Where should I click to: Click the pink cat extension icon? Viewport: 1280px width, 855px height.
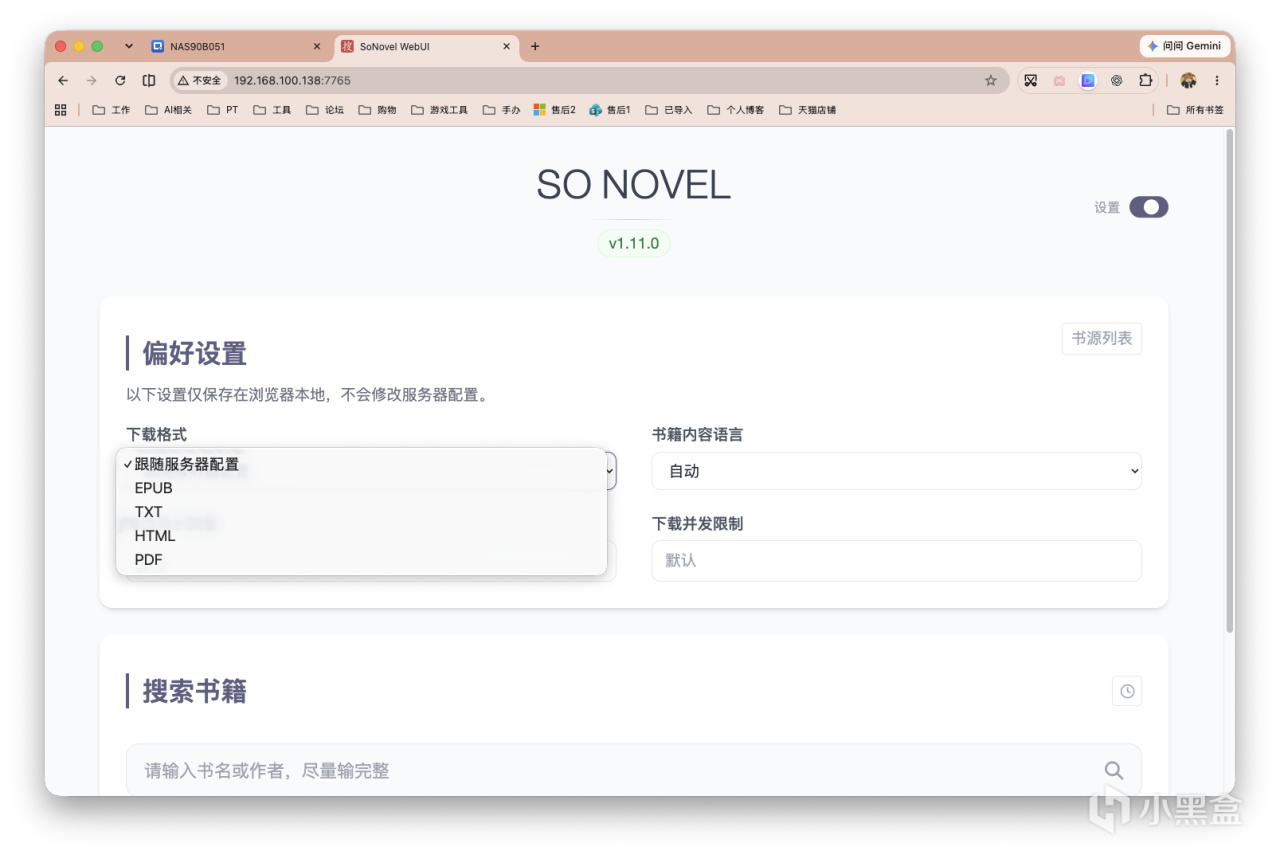[x=1059, y=81]
